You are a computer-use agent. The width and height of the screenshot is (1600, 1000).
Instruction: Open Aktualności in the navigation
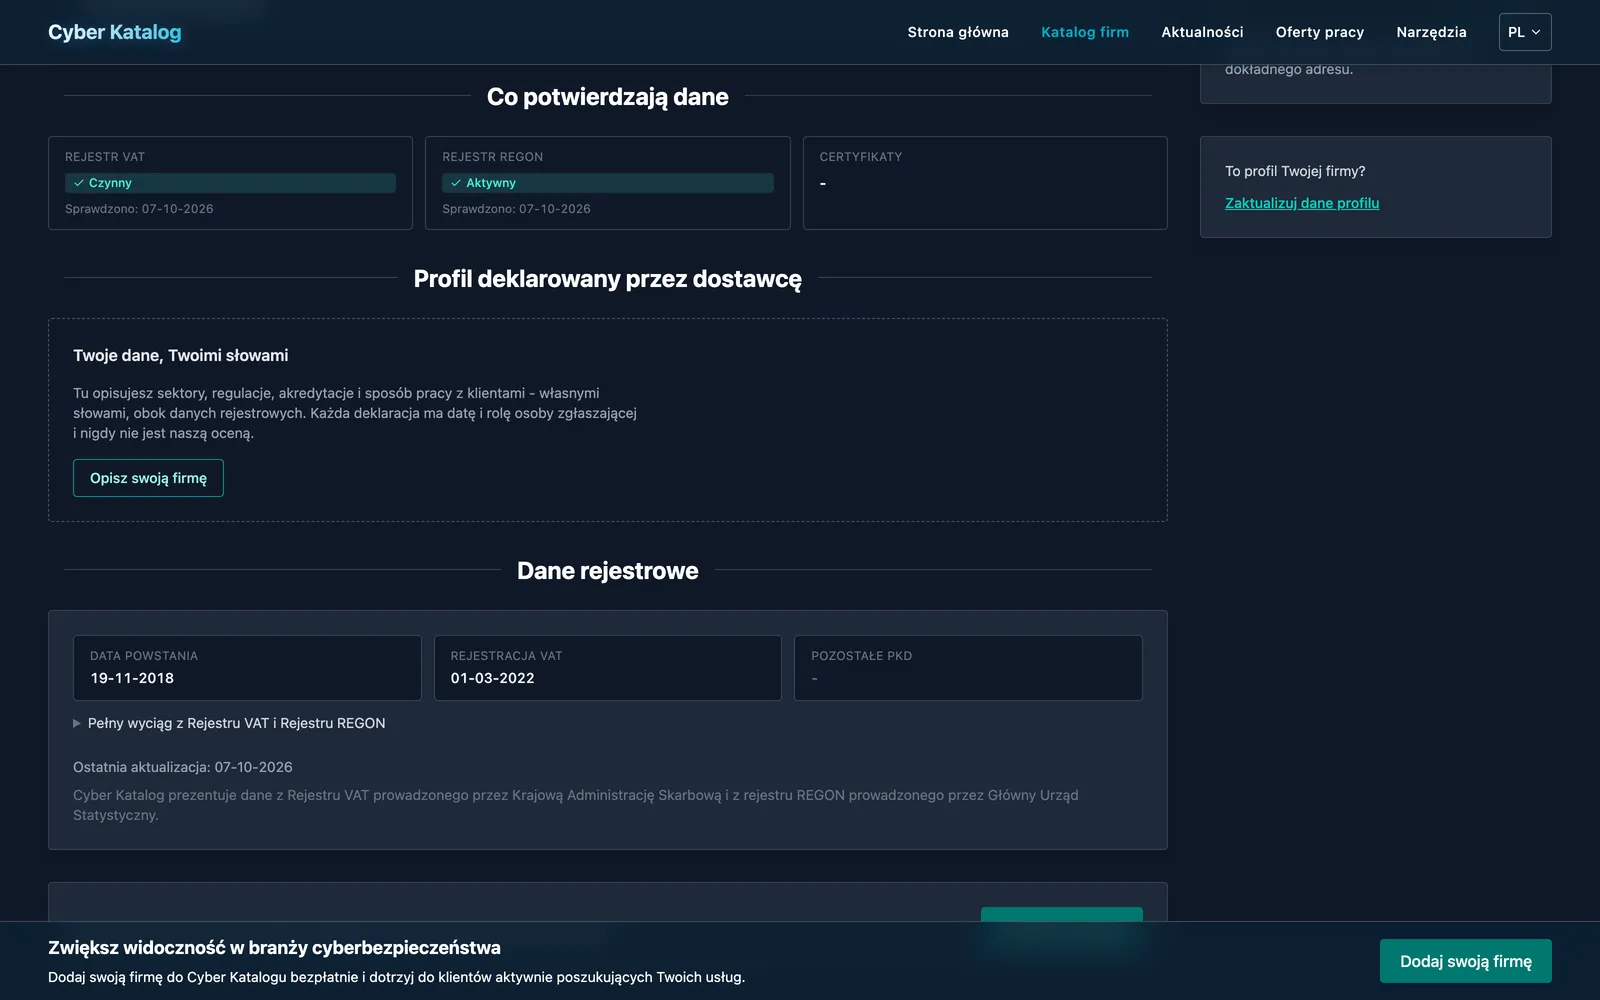[1202, 32]
